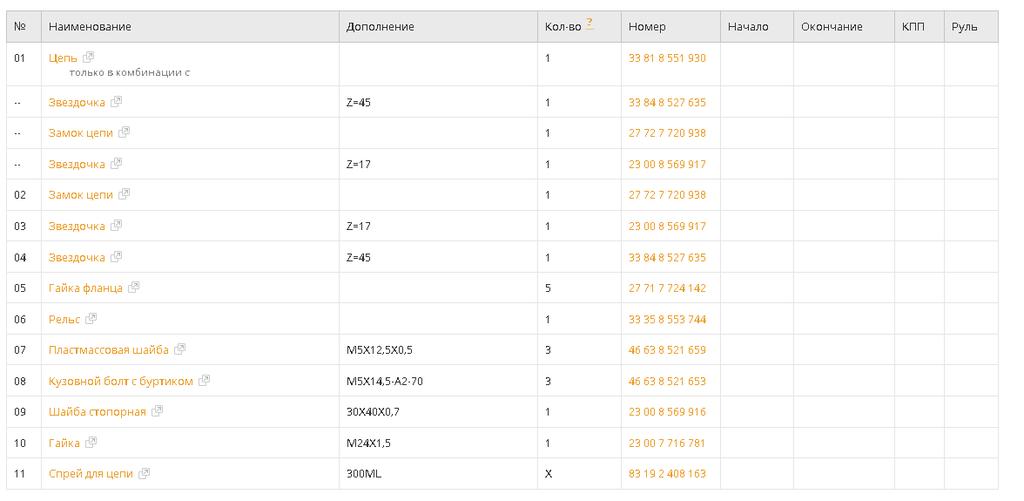Click the Наименование column header

[90, 27]
